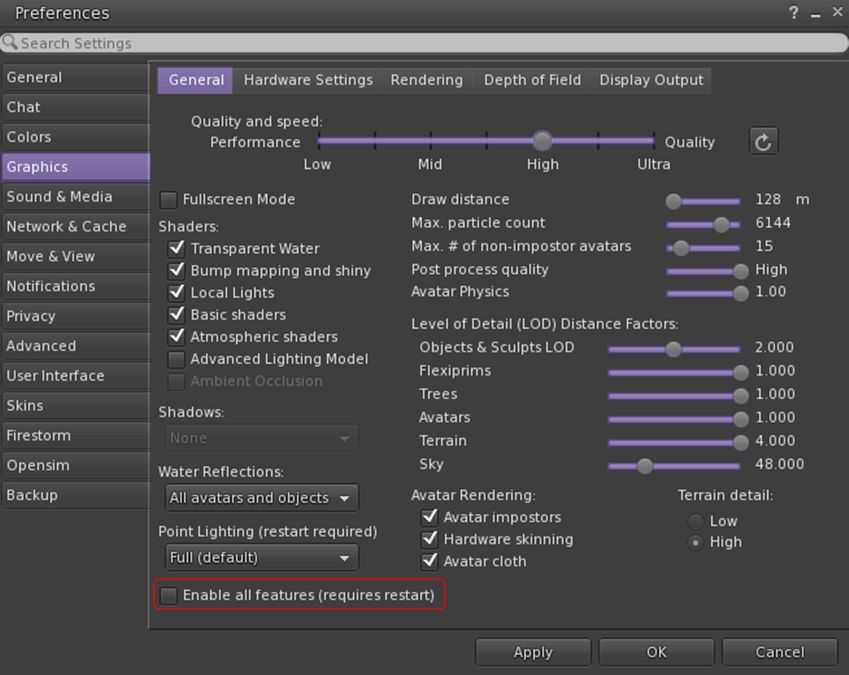The width and height of the screenshot is (849, 675).
Task: Select Low terrain detail
Action: click(696, 521)
